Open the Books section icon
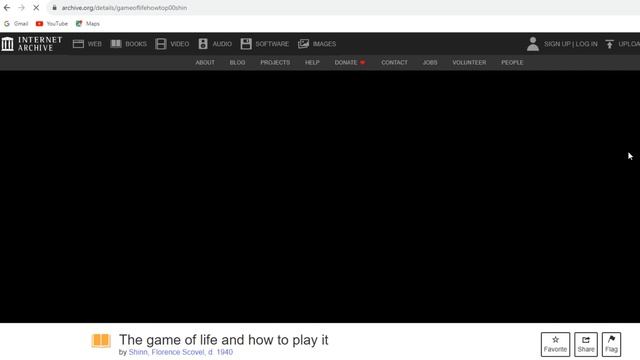The image size is (640, 360). [x=116, y=44]
